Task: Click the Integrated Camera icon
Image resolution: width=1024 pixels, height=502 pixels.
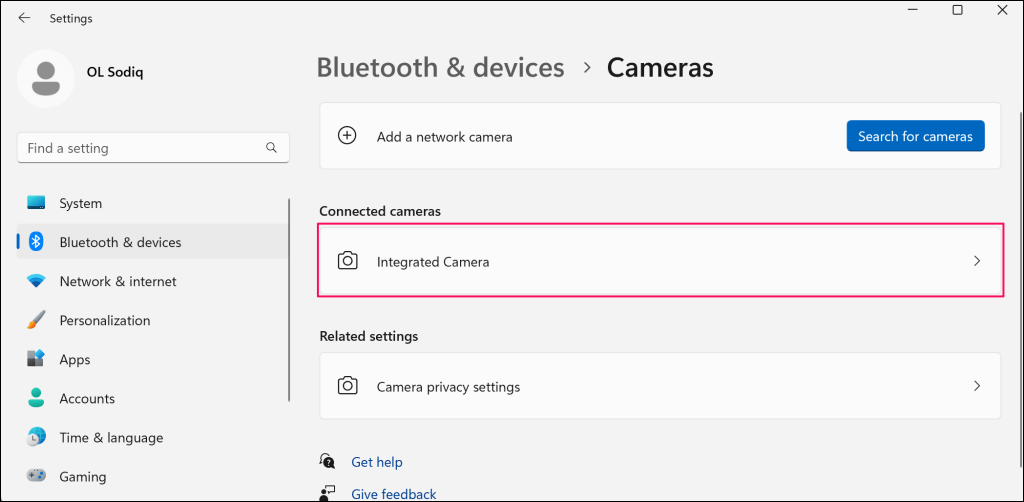Action: [x=347, y=261]
